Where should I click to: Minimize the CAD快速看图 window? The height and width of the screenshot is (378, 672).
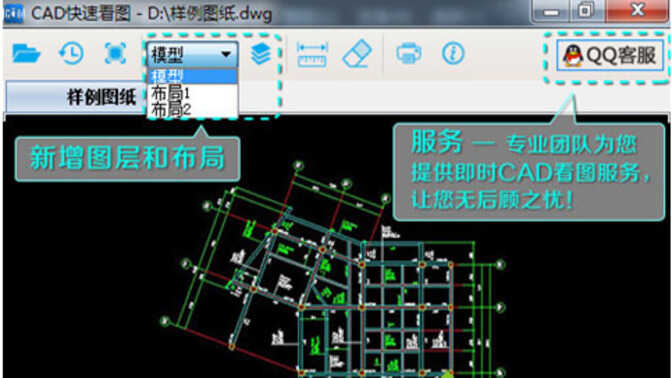(551, 11)
